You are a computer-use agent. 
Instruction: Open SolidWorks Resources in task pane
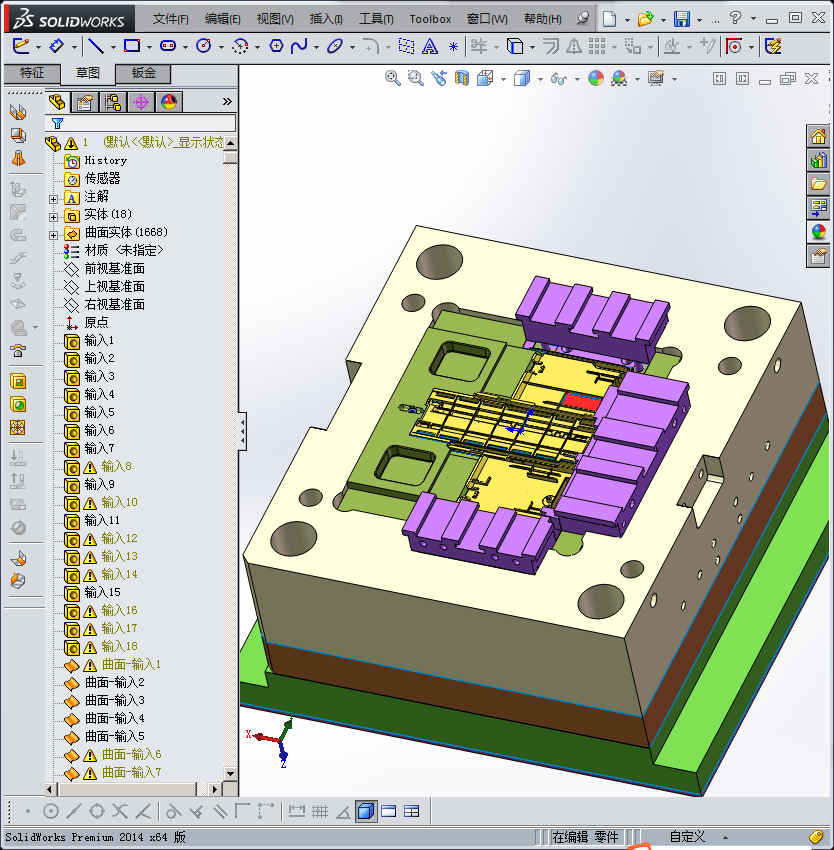[818, 136]
